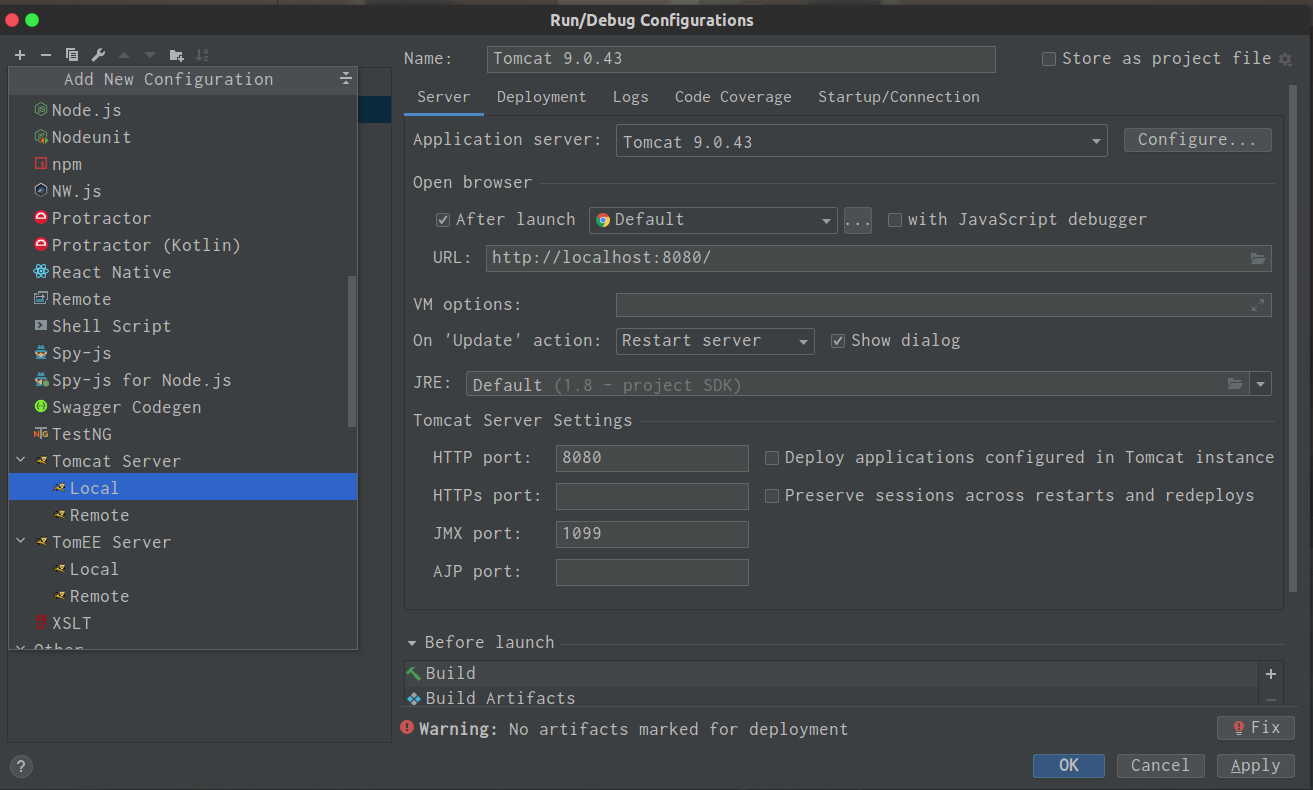1313x790 pixels.
Task: Switch to the Deployment tab
Action: [x=542, y=97]
